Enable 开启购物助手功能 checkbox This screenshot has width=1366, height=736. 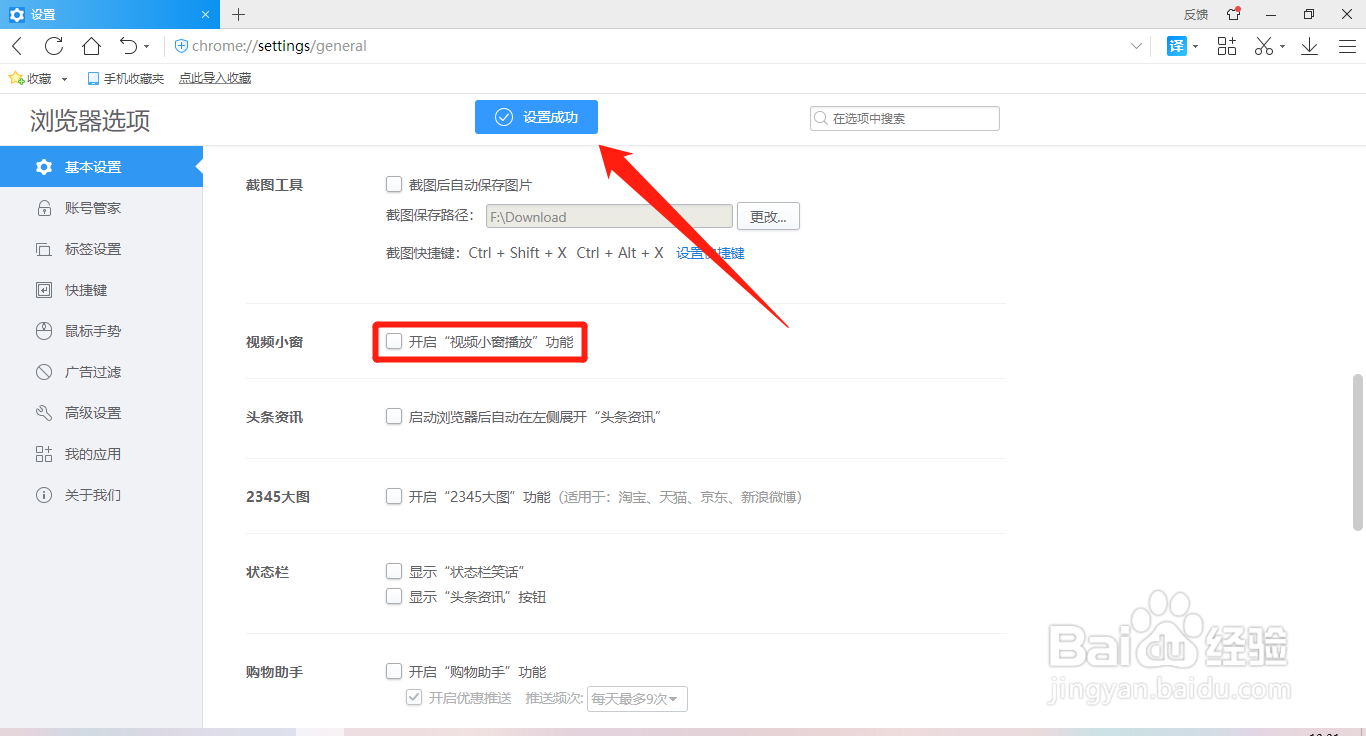pyautogui.click(x=394, y=671)
